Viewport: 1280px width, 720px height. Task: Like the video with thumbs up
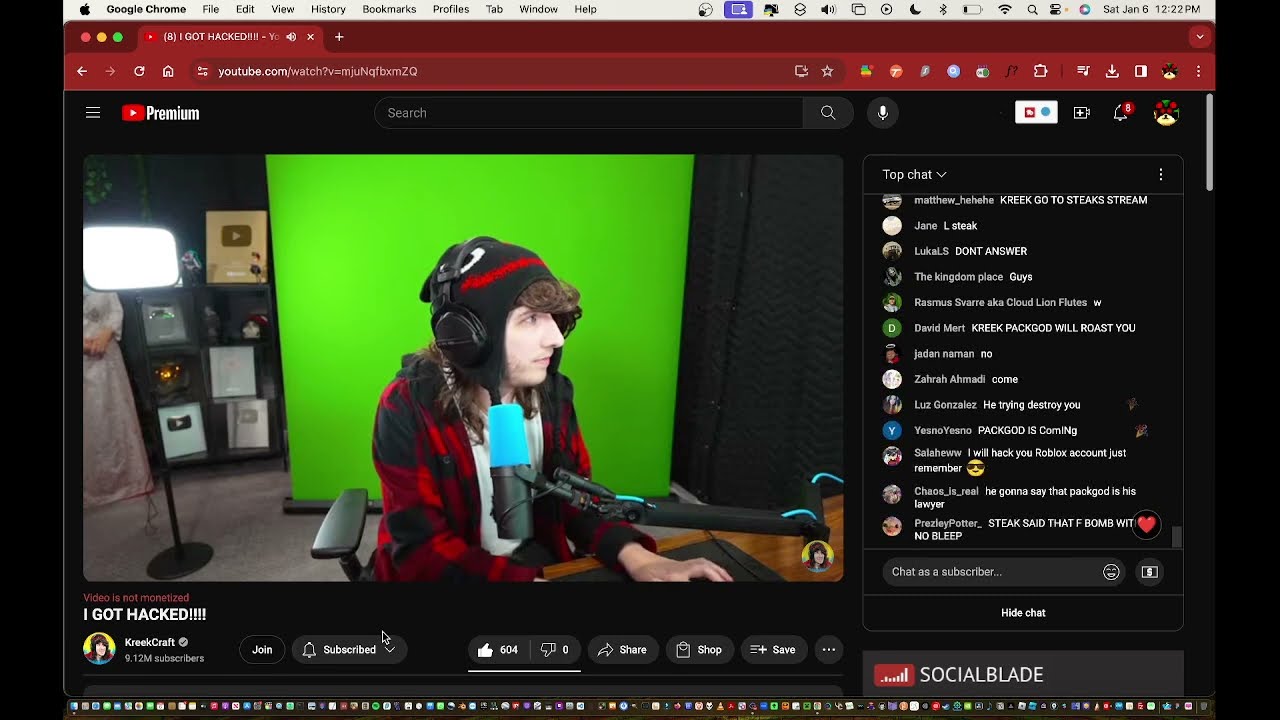pyautogui.click(x=498, y=650)
